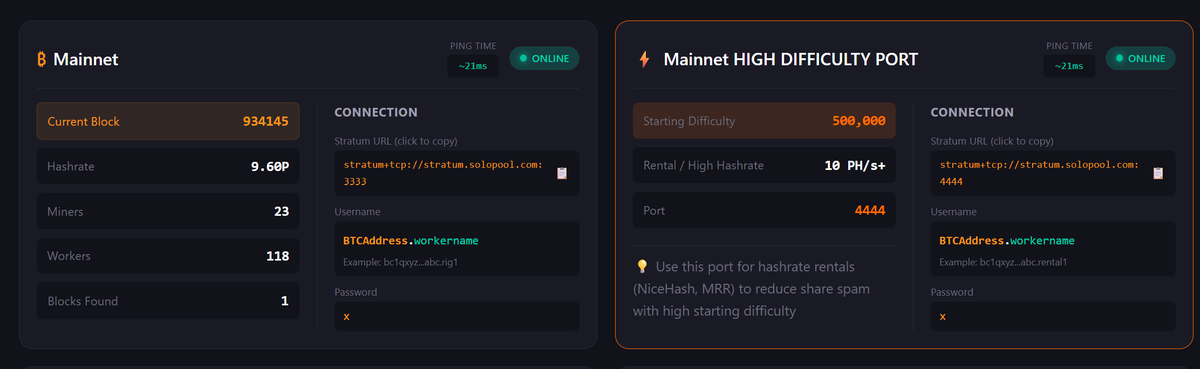Click Hashrate row showing 9.60P
This screenshot has height=369, width=1200.
pyautogui.click(x=168, y=166)
